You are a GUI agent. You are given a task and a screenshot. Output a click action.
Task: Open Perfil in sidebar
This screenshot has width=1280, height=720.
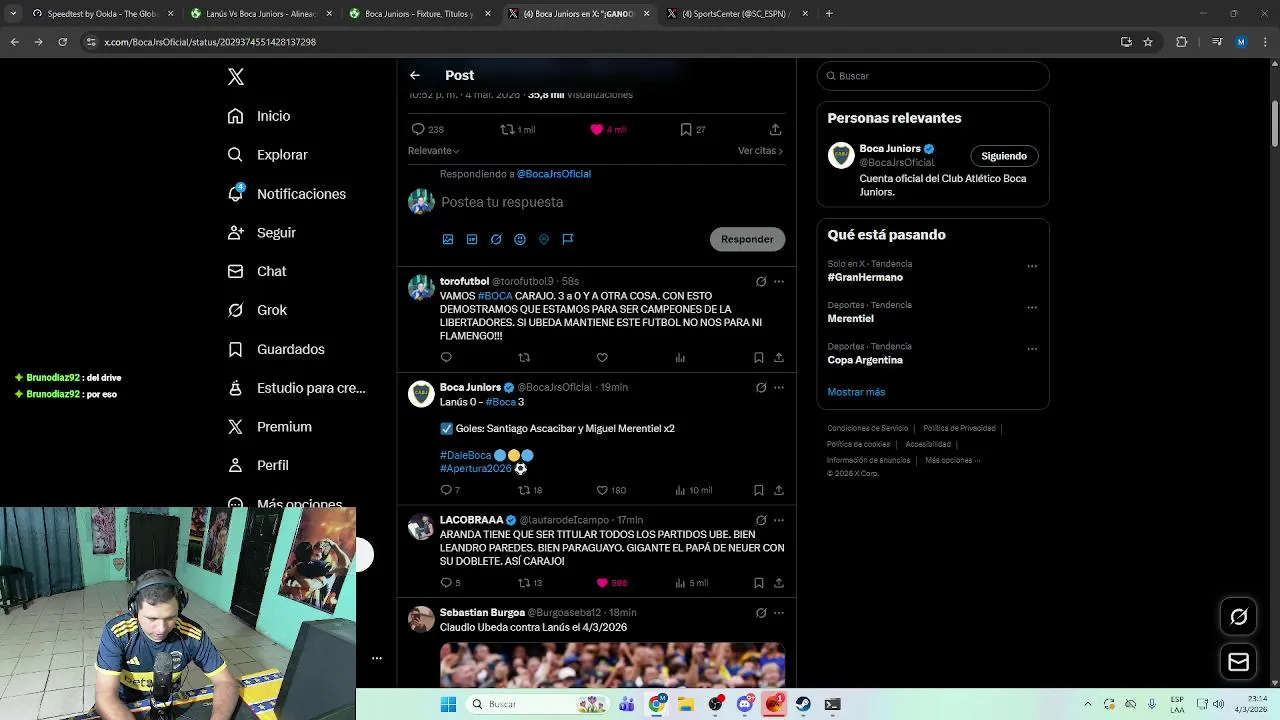pyautogui.click(x=258, y=465)
